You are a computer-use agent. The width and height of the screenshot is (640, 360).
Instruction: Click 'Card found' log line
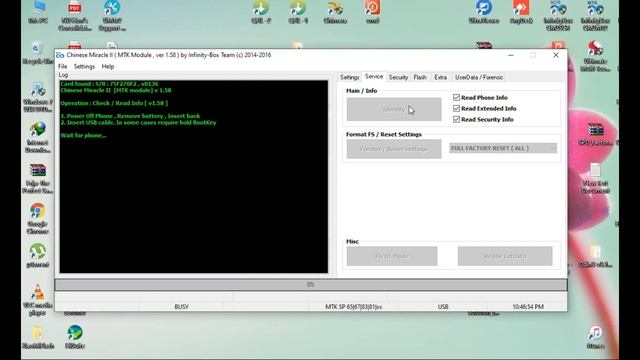109,84
